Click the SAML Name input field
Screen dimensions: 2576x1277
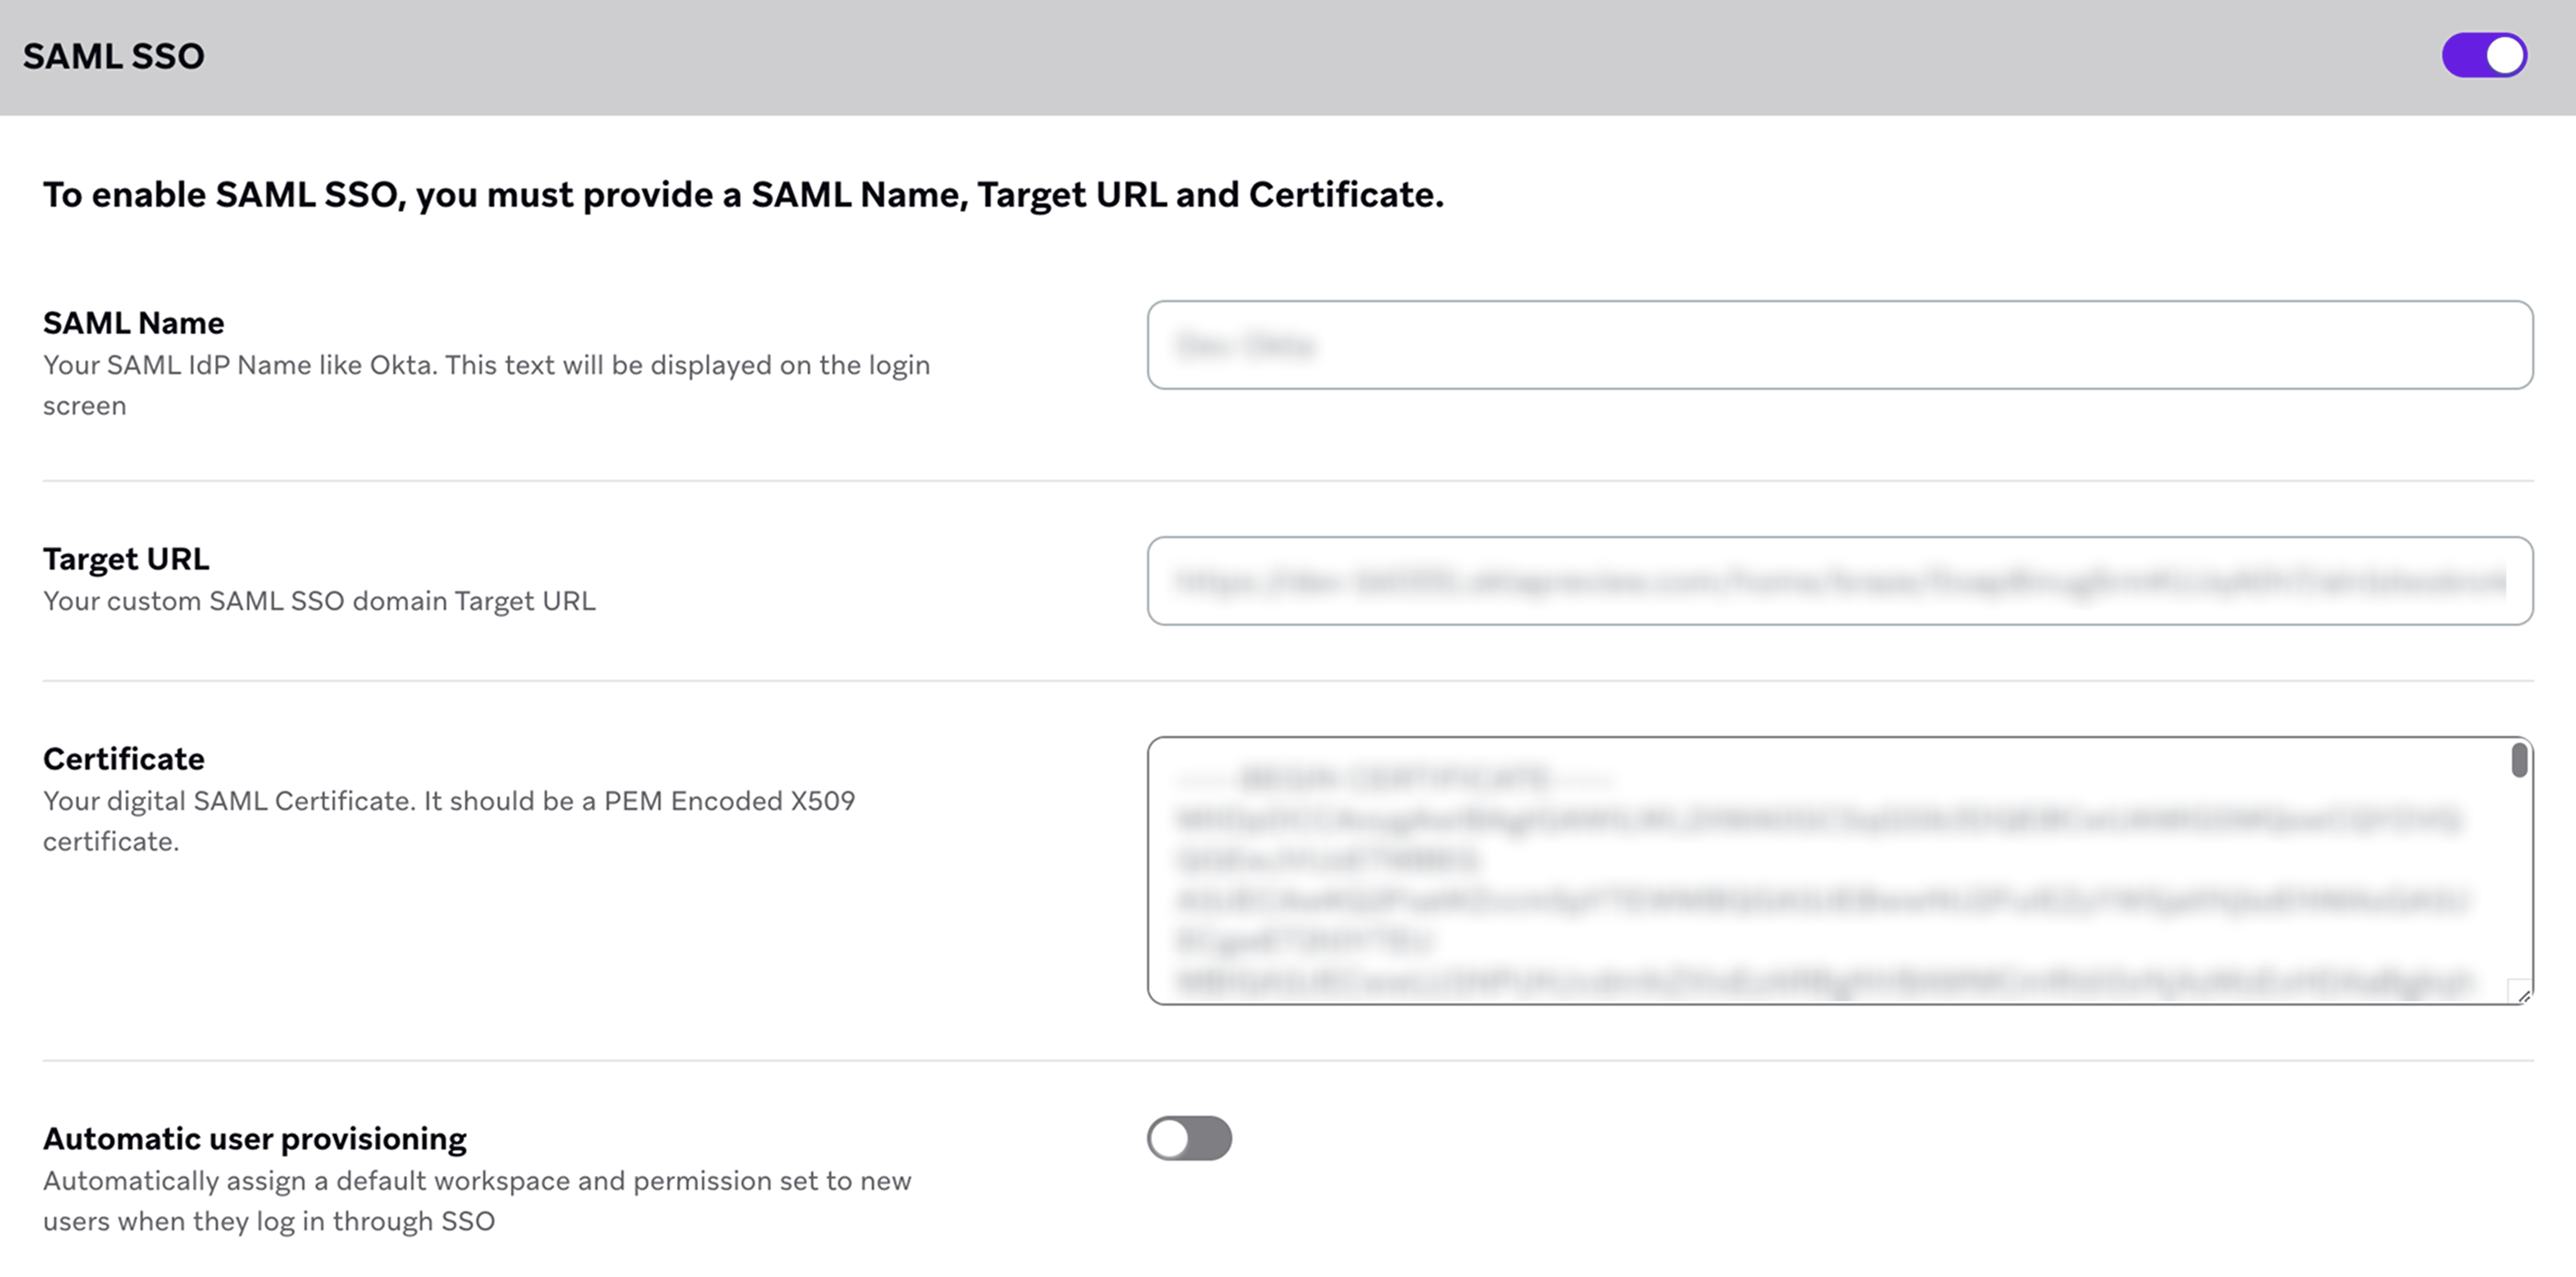point(1840,346)
